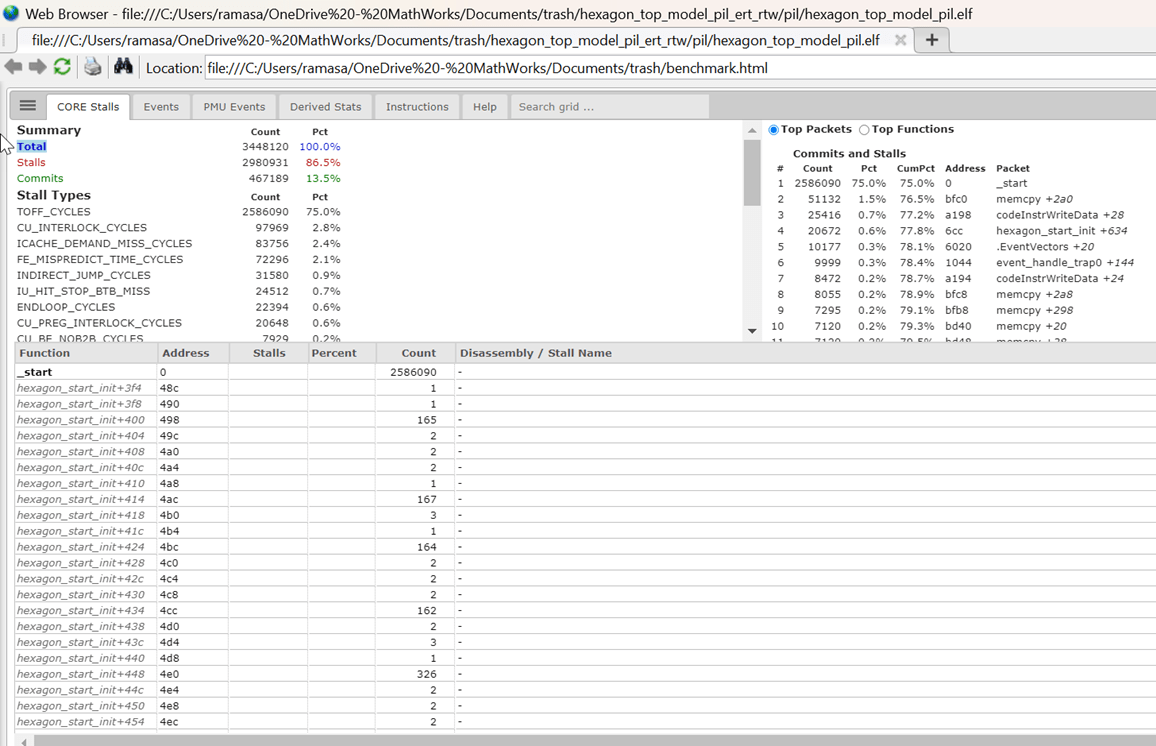
Task: Select the Top Functions radio button
Action: point(864,130)
